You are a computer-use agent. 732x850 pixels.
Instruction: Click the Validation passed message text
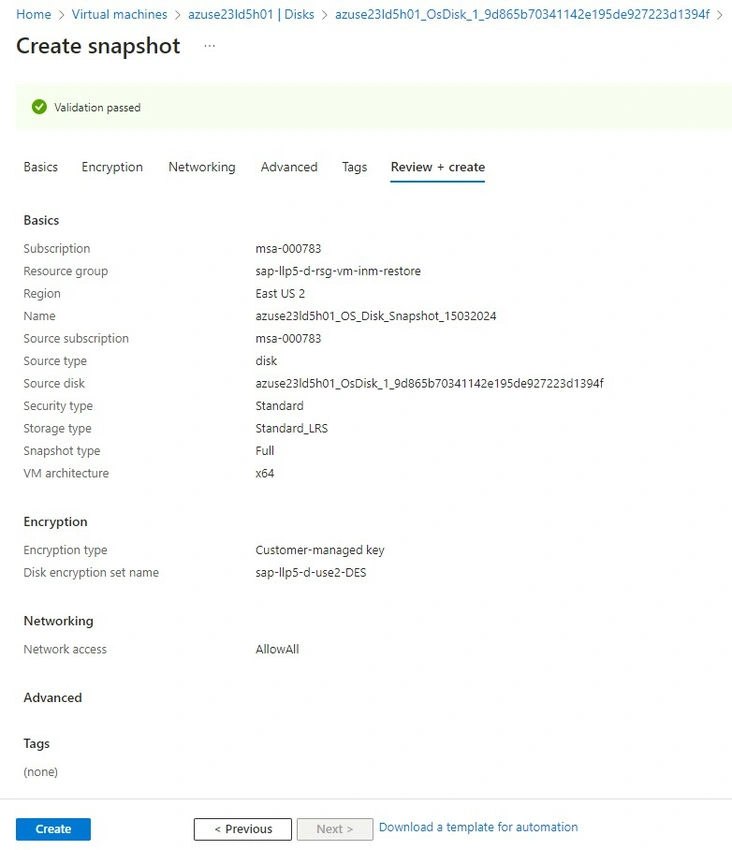97,107
